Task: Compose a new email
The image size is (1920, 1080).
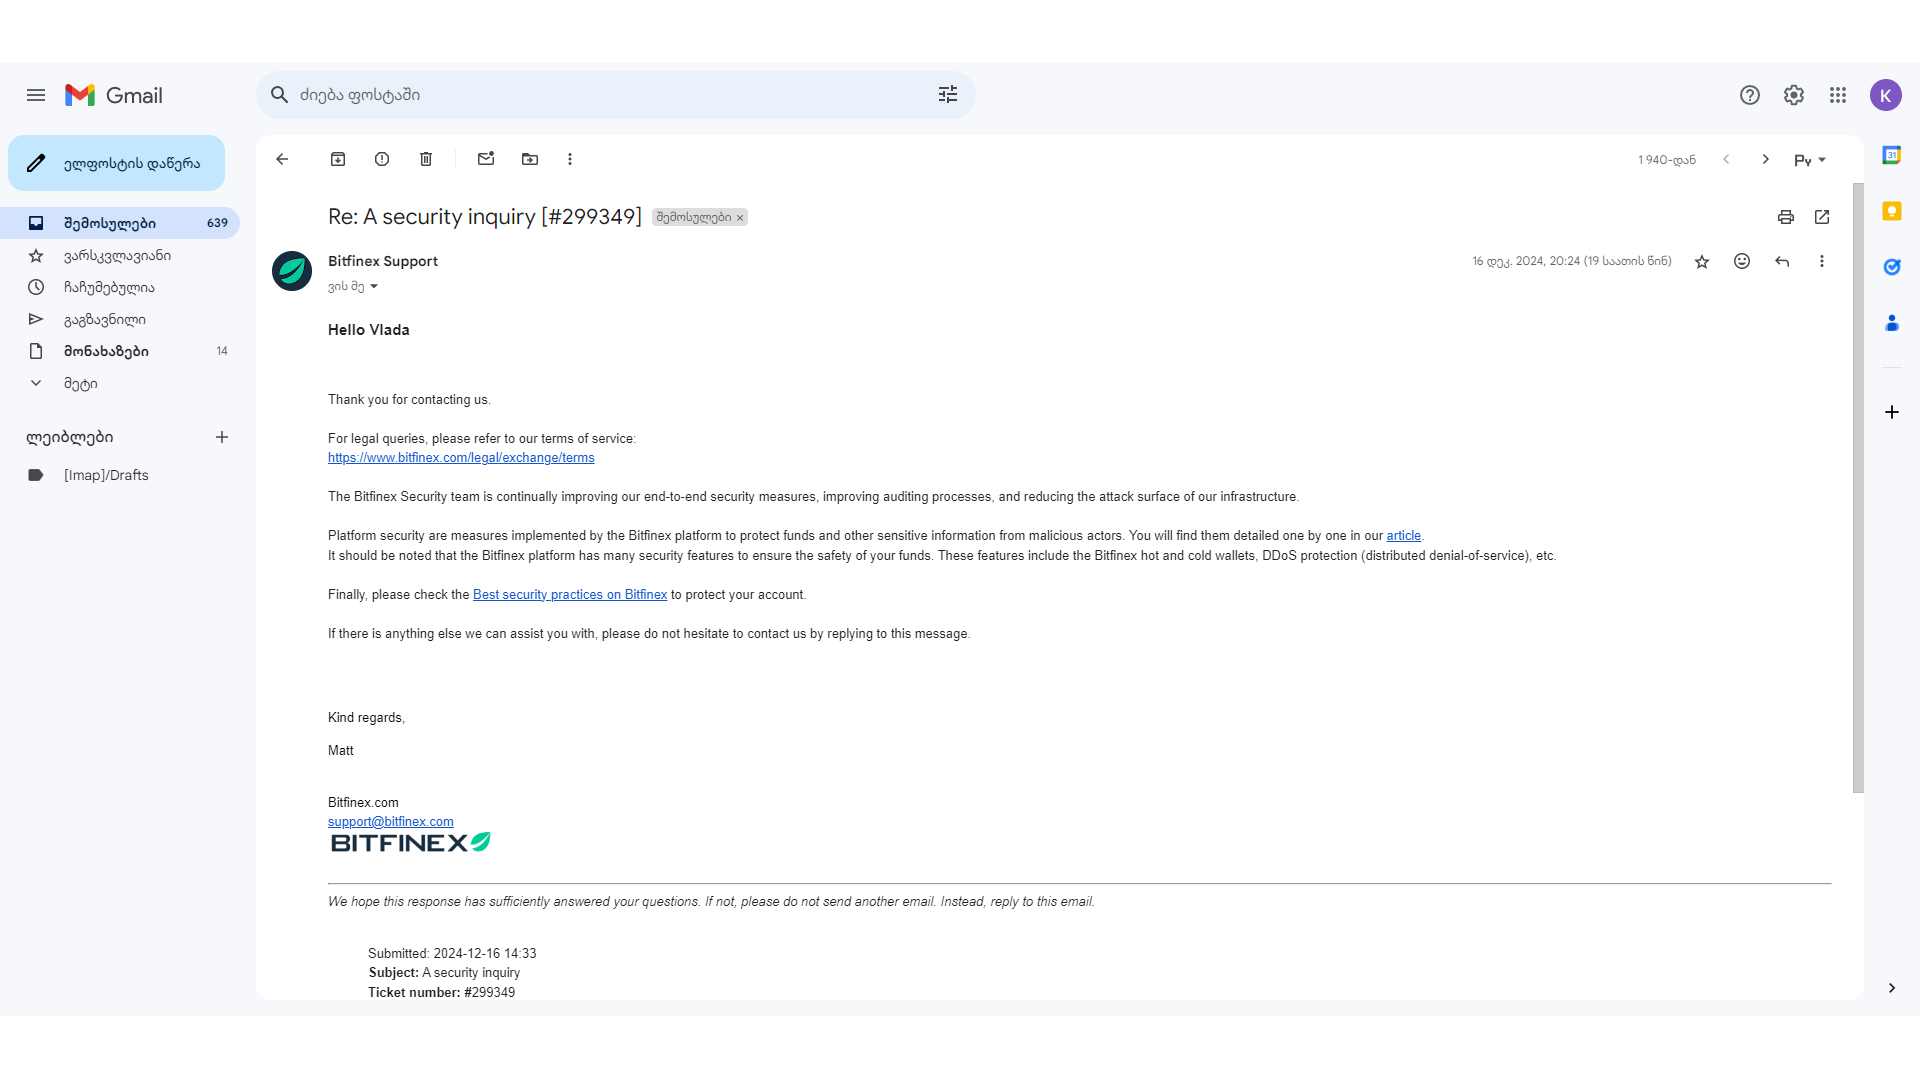Action: click(116, 163)
